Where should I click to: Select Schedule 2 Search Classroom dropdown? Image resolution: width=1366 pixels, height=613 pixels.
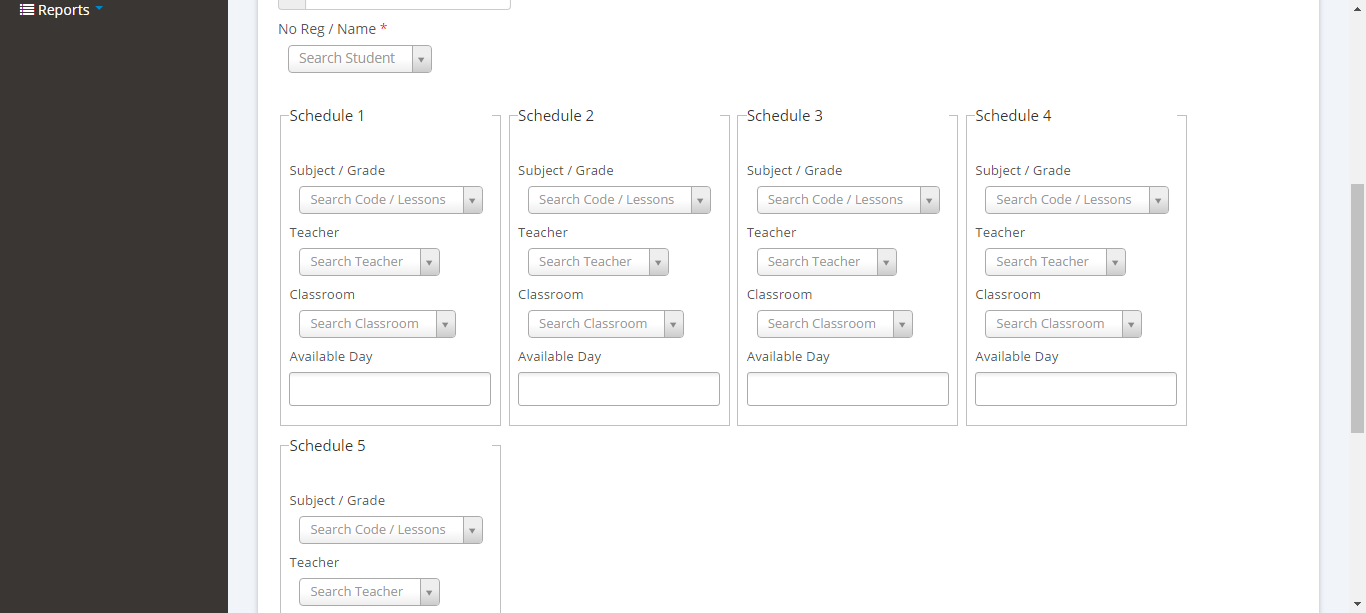tap(605, 324)
